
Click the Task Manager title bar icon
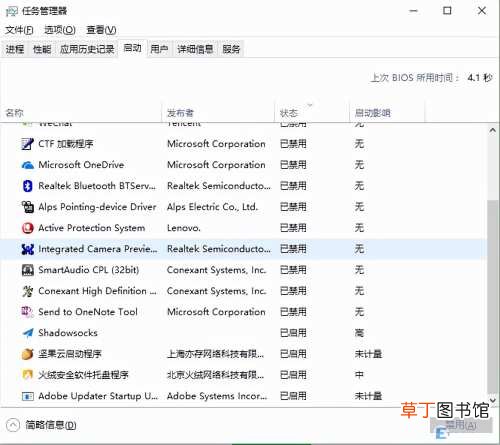pos(11,11)
